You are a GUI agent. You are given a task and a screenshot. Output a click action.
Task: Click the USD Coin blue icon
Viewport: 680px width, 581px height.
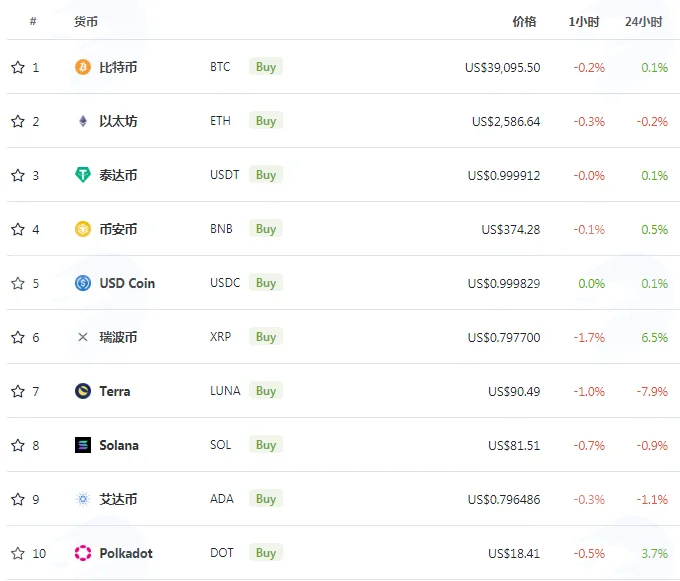[x=83, y=283]
